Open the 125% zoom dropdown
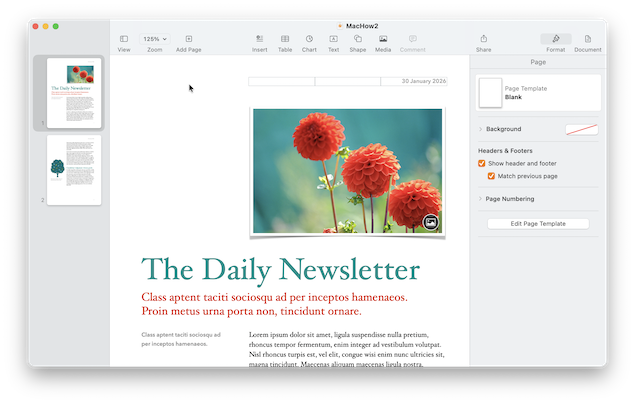Image resolution: width=635 pixels, height=404 pixels. point(155,39)
